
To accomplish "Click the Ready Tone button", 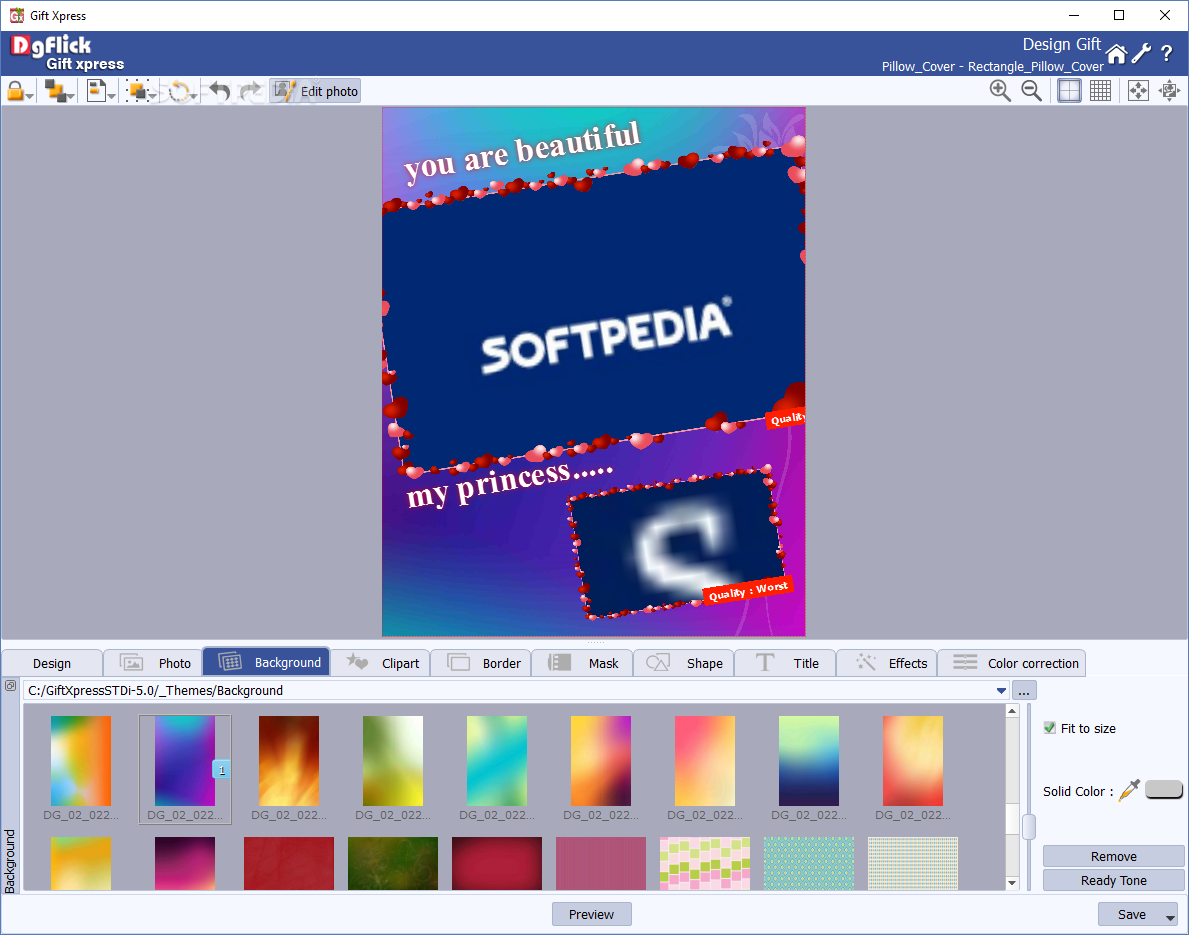I will click(x=1113, y=880).
